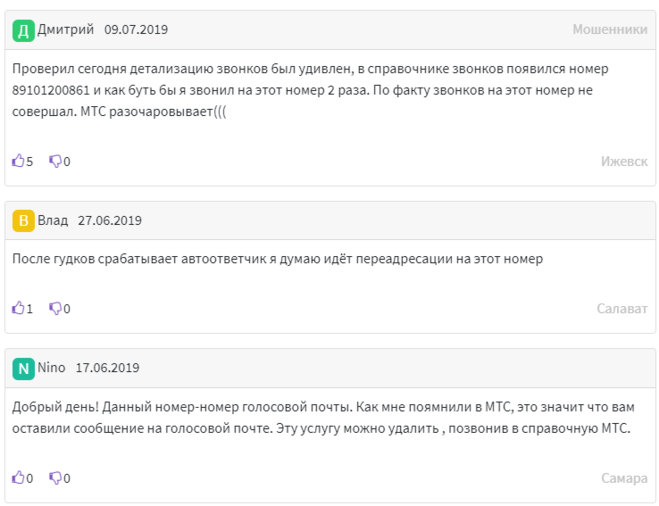Screen dimensions: 659x506
Task: Select the city Ижевск
Action: point(624,161)
